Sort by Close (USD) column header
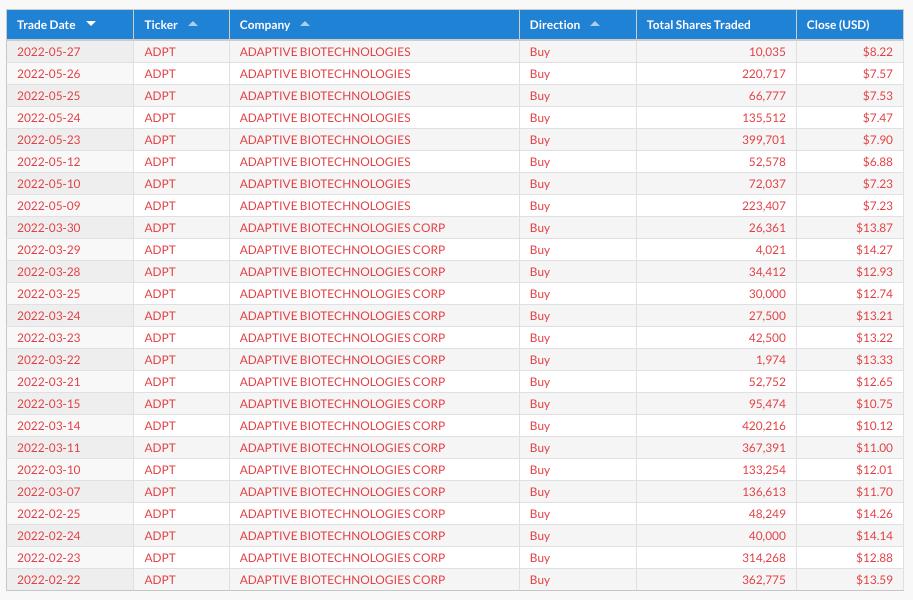The height and width of the screenshot is (600, 913). [x=838, y=25]
